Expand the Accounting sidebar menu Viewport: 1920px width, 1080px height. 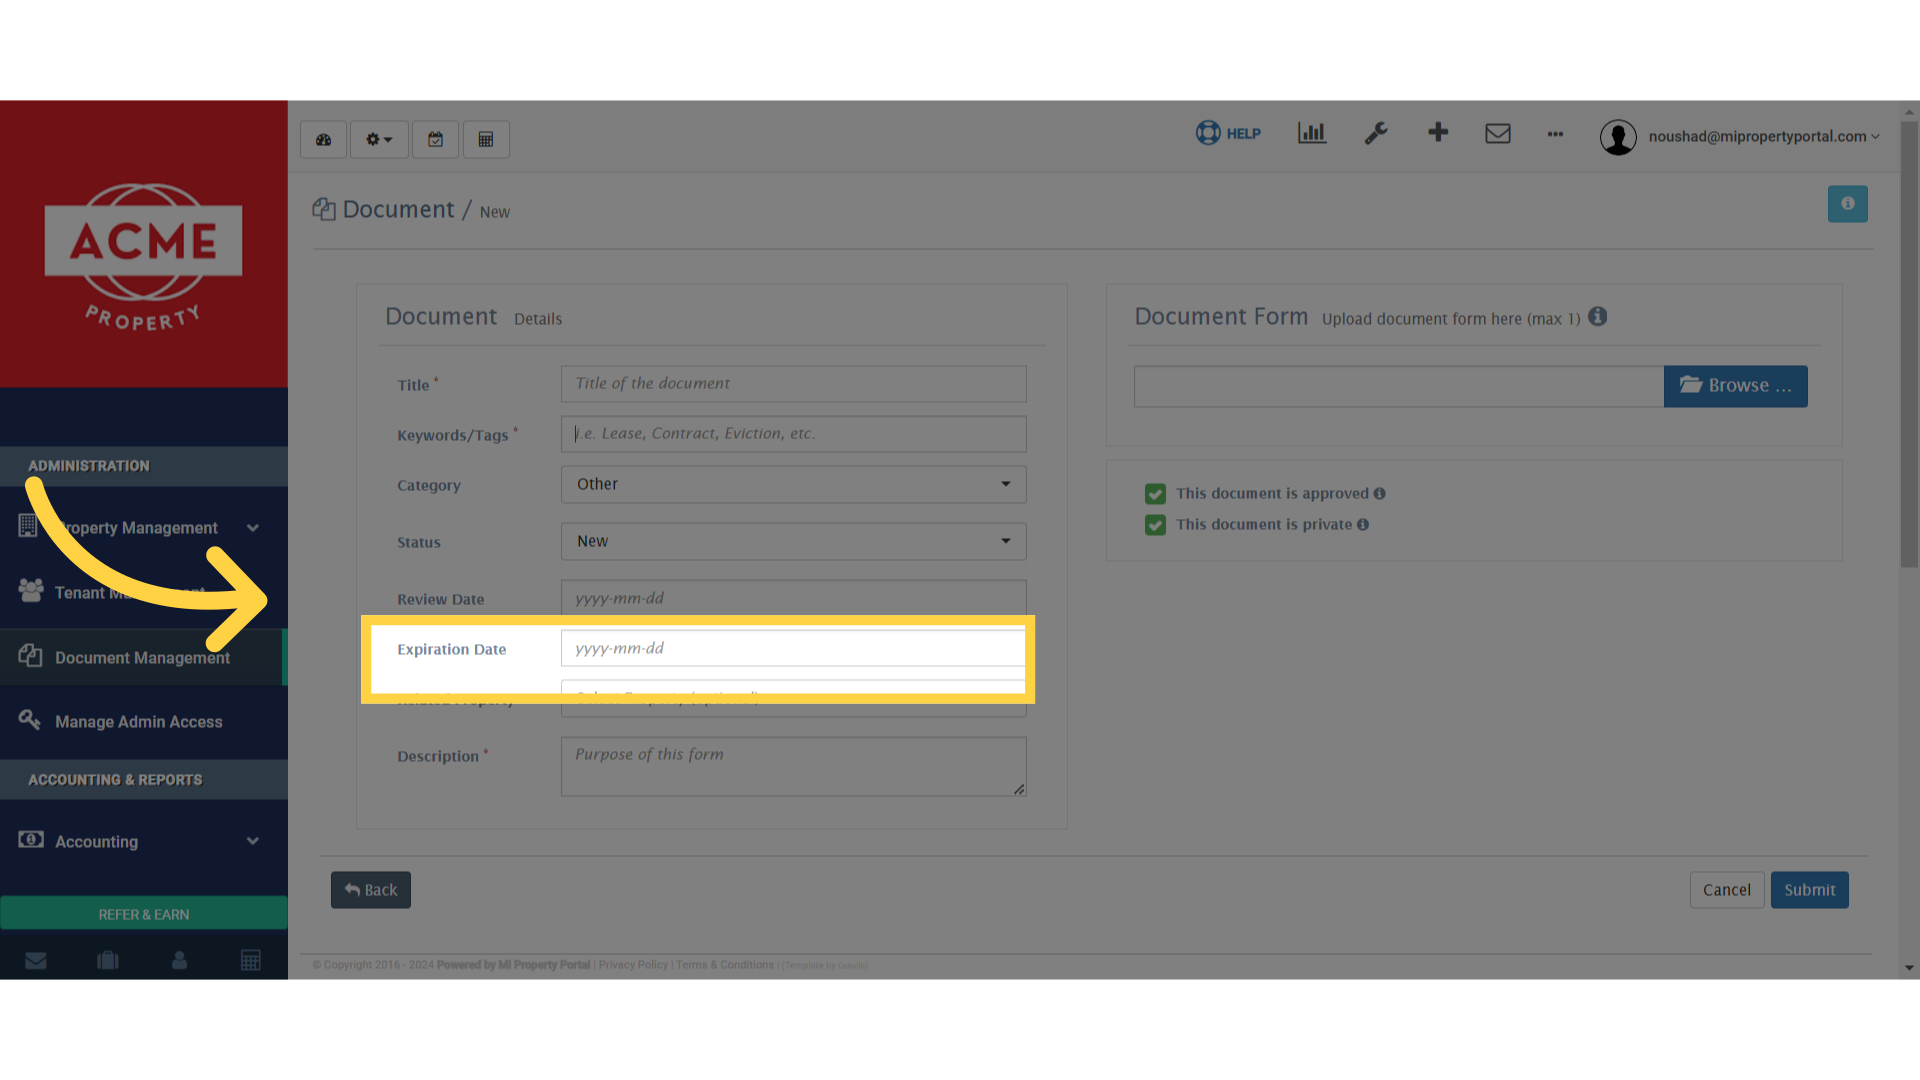[144, 842]
